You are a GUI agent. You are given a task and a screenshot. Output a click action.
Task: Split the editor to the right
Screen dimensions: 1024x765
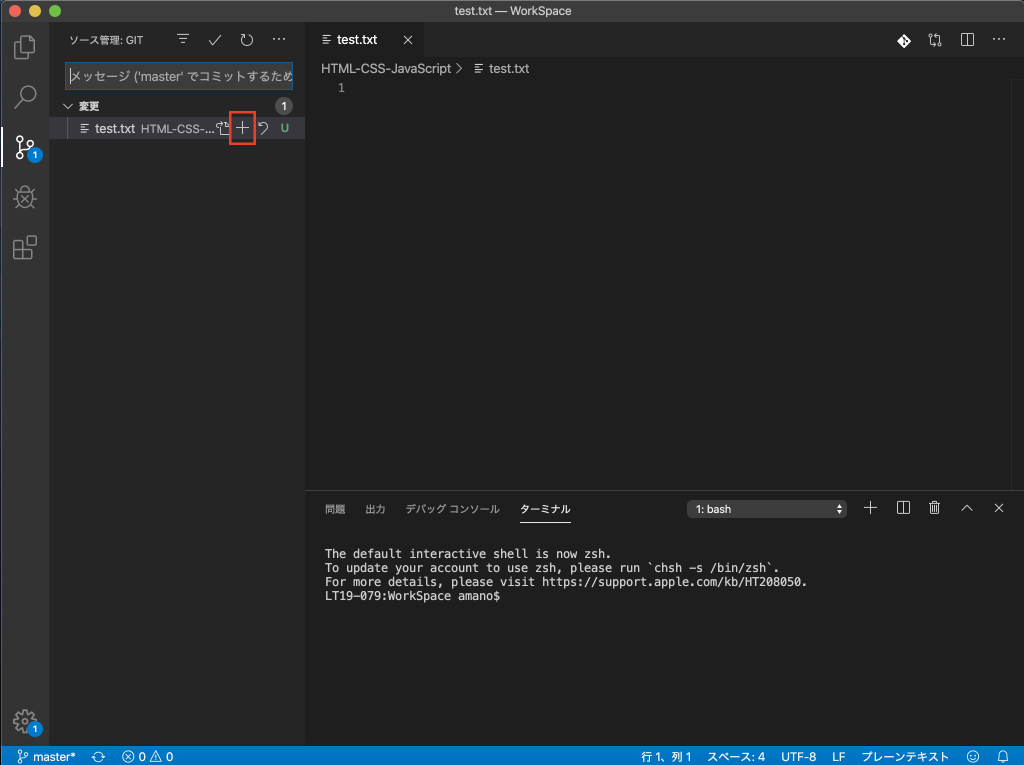[x=967, y=40]
